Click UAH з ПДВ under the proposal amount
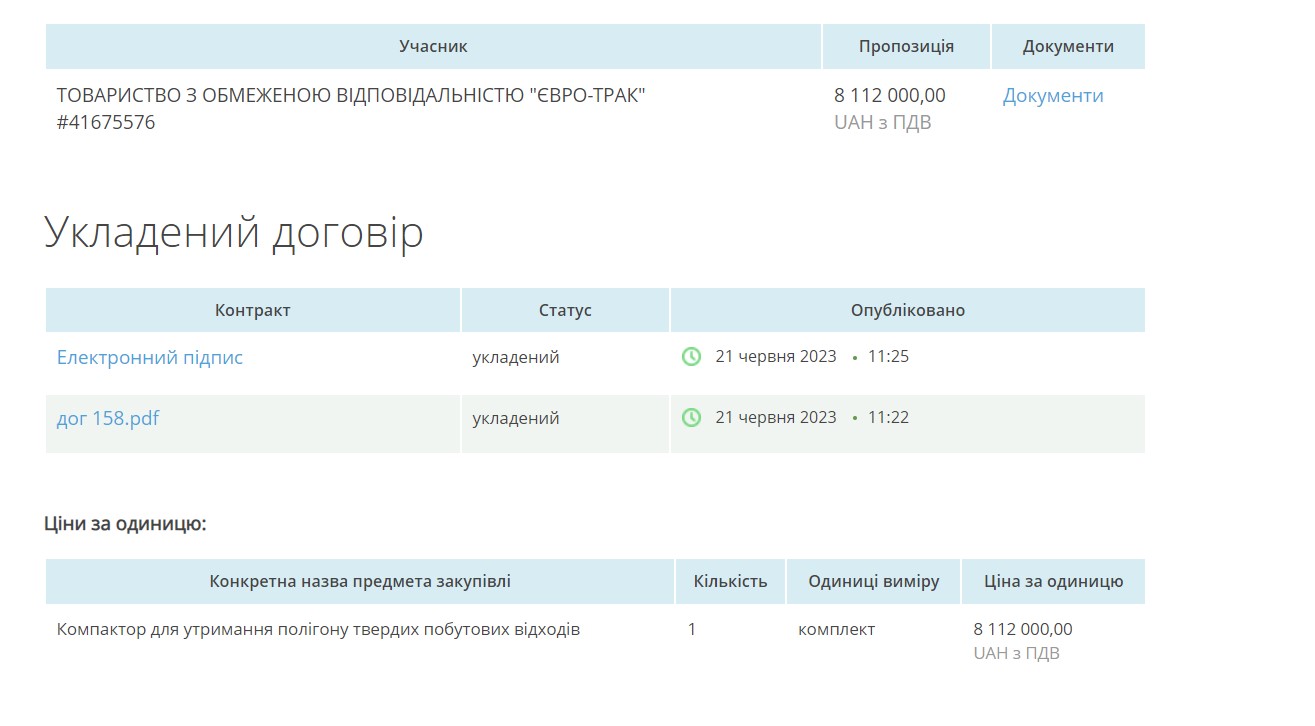 [x=883, y=123]
